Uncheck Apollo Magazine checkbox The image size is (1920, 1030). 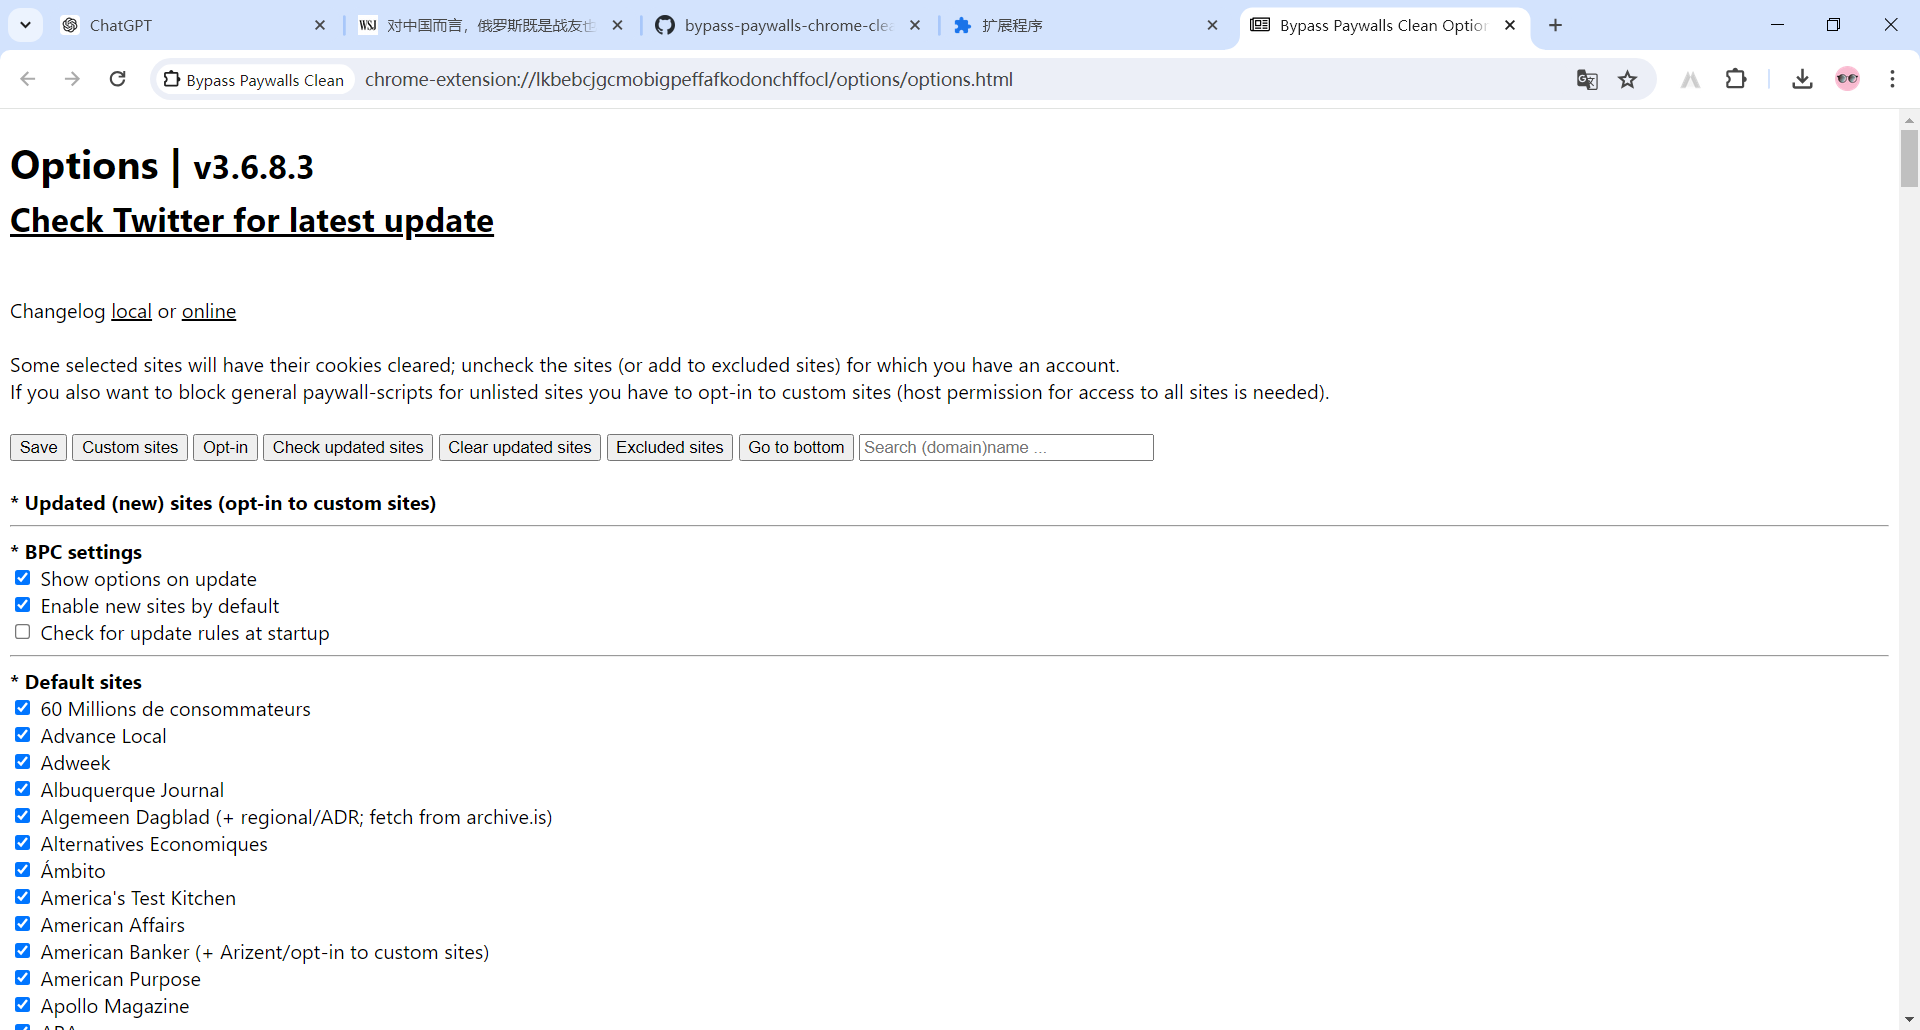(22, 1005)
